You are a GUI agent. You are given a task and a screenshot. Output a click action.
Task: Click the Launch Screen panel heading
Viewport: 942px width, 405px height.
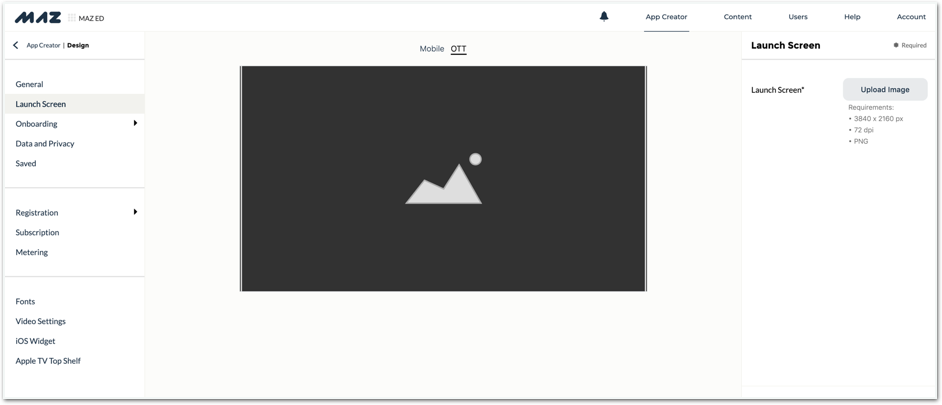(785, 45)
